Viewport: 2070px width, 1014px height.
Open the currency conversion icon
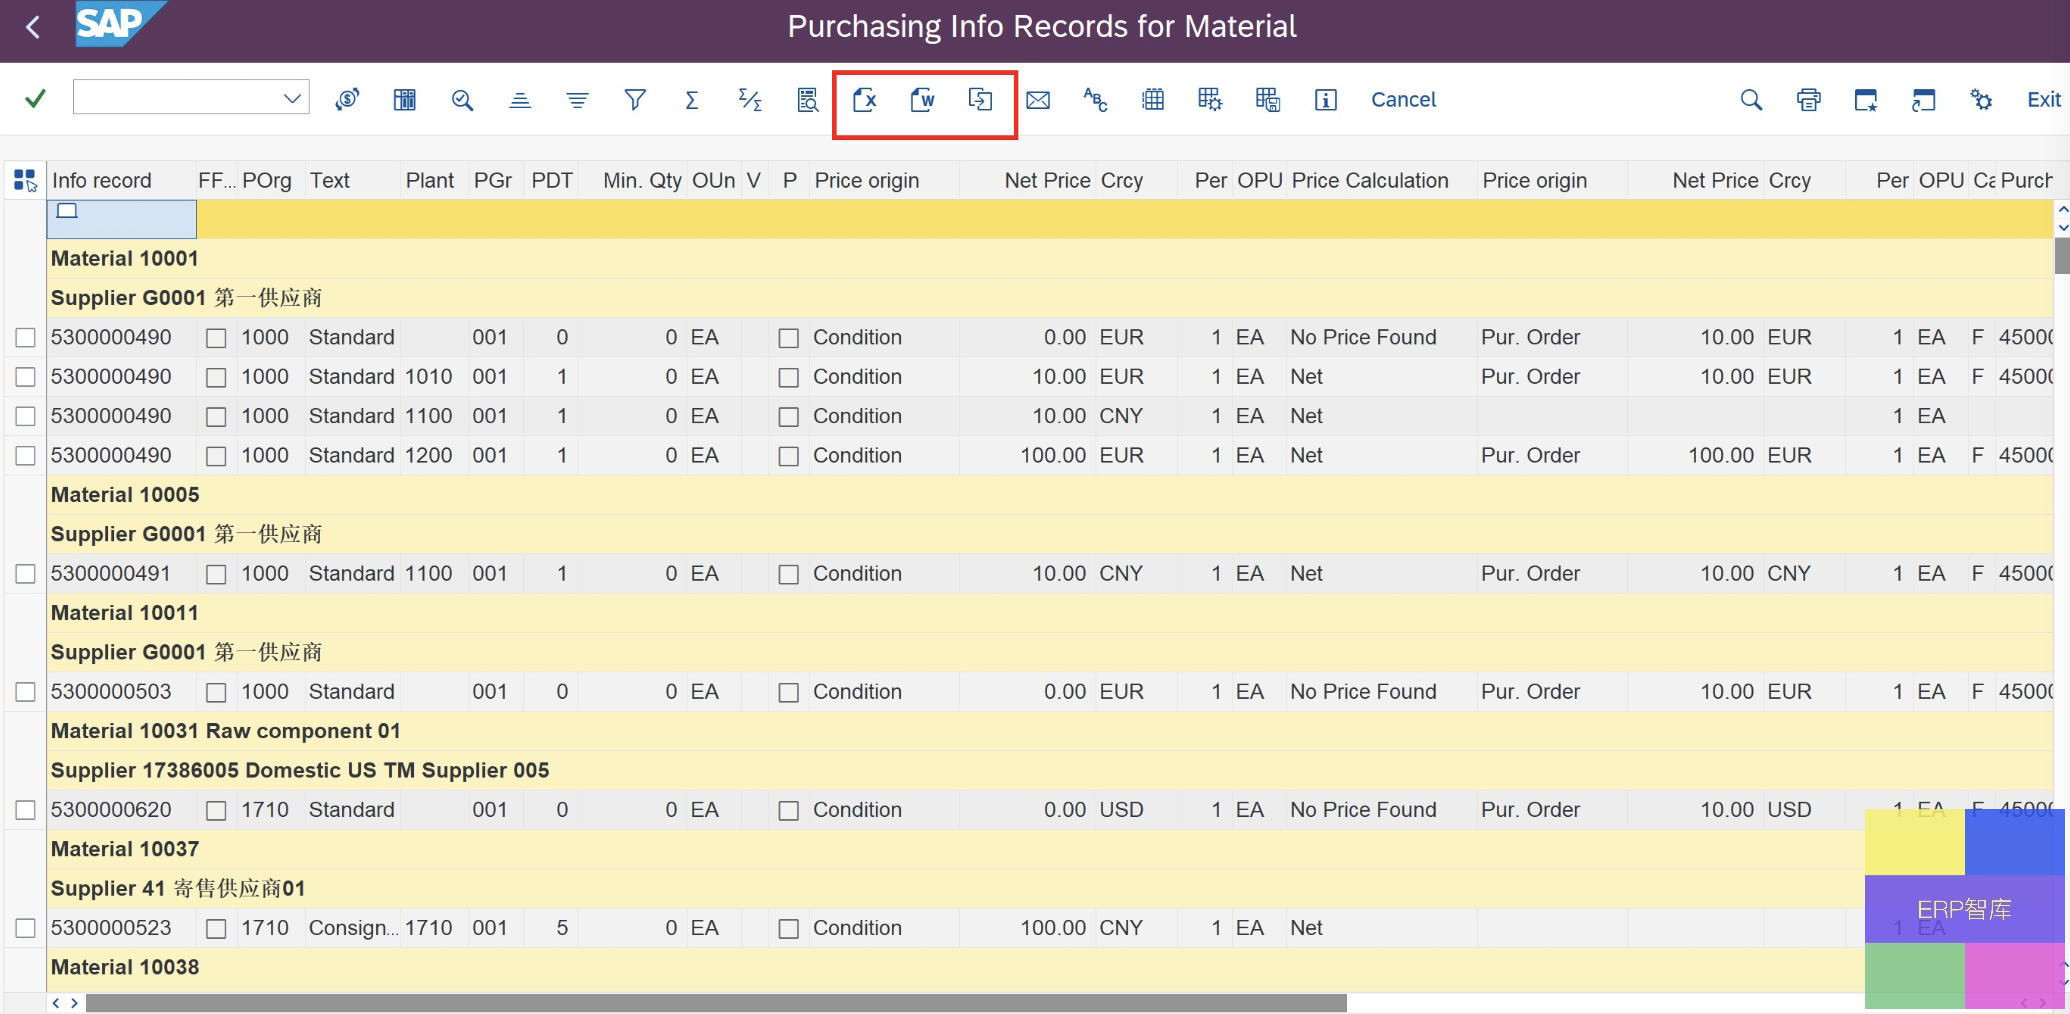[x=347, y=99]
